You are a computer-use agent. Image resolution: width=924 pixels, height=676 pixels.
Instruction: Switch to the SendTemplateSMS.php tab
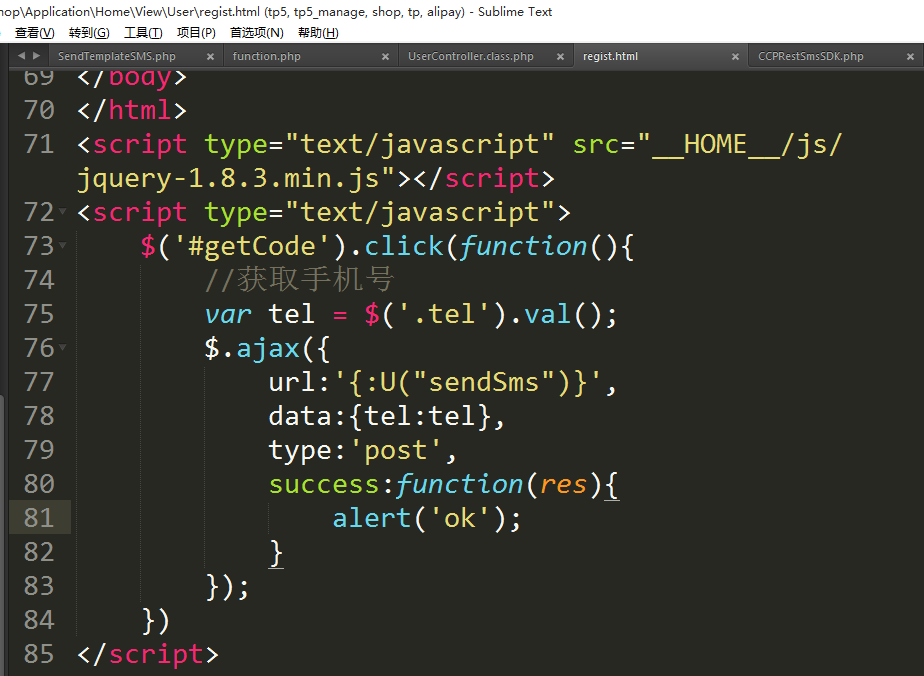(116, 57)
